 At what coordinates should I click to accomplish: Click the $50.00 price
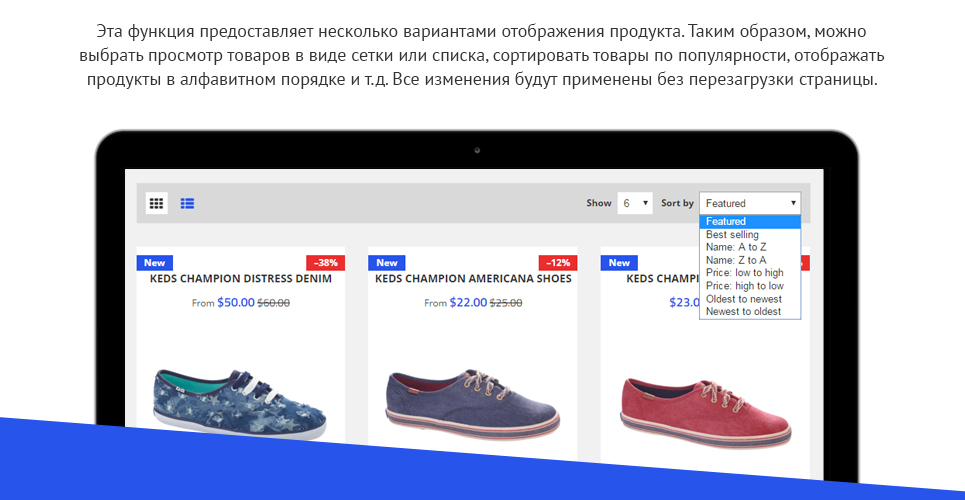pyautogui.click(x=236, y=303)
